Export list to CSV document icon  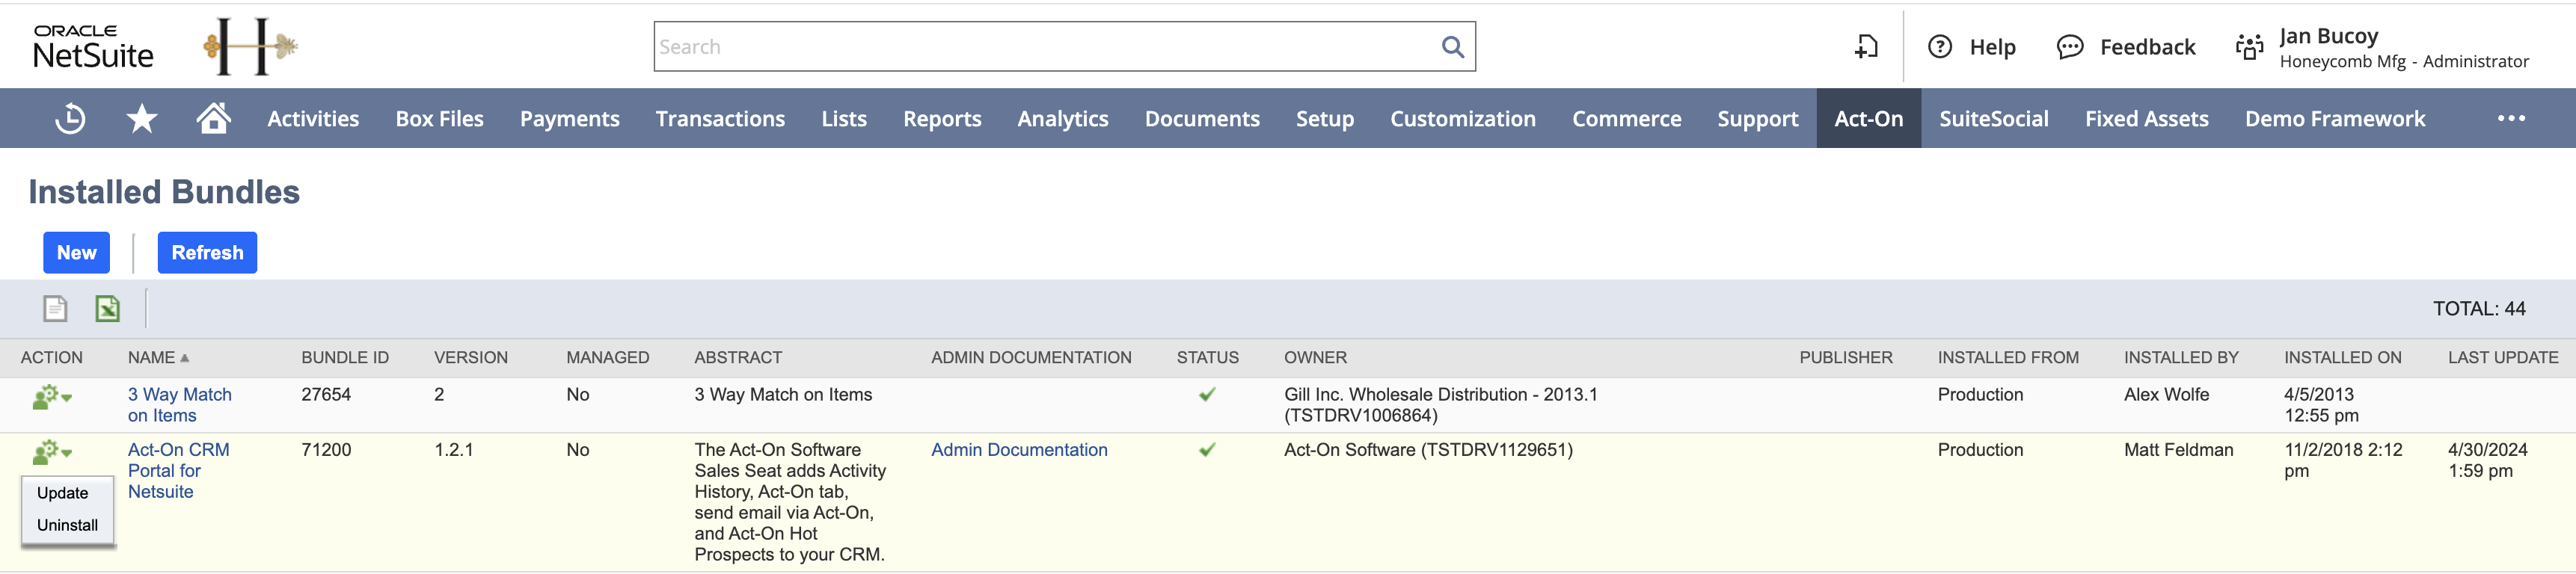tap(55, 309)
